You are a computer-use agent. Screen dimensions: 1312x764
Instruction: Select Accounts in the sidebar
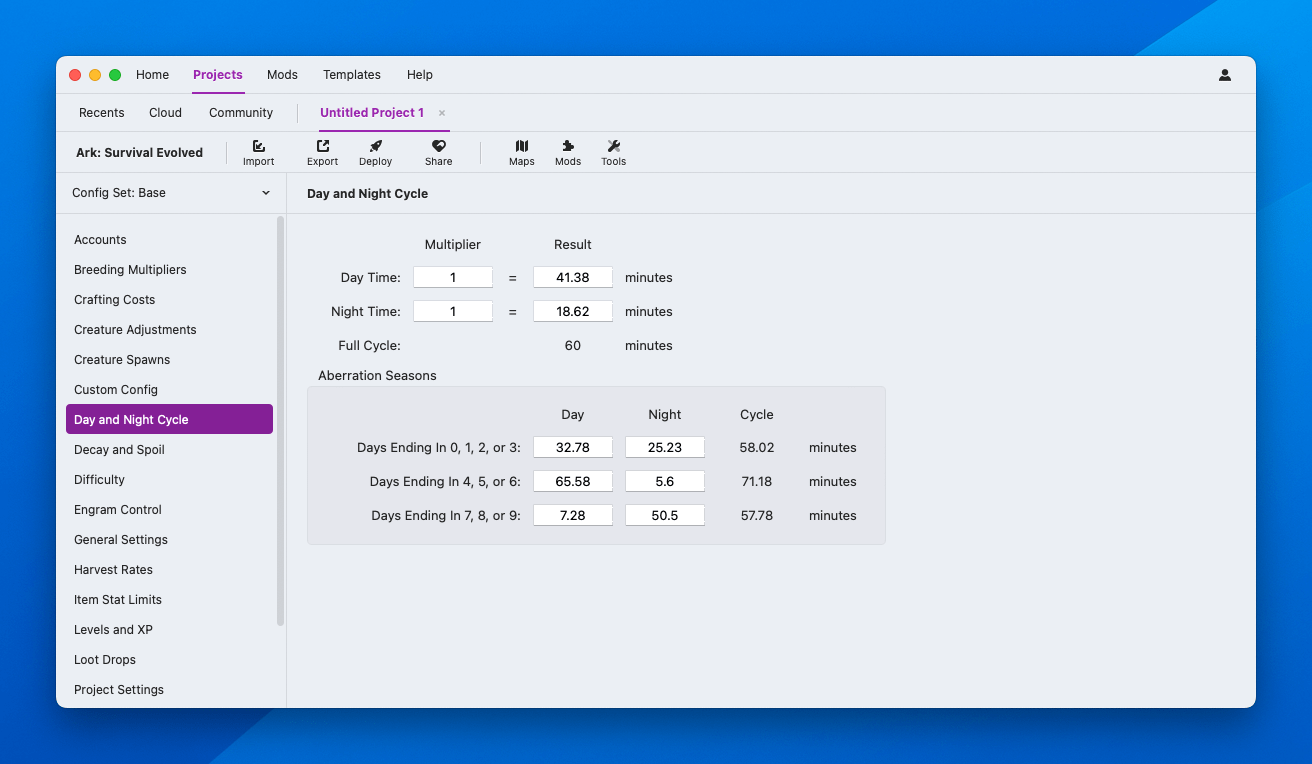point(169,240)
